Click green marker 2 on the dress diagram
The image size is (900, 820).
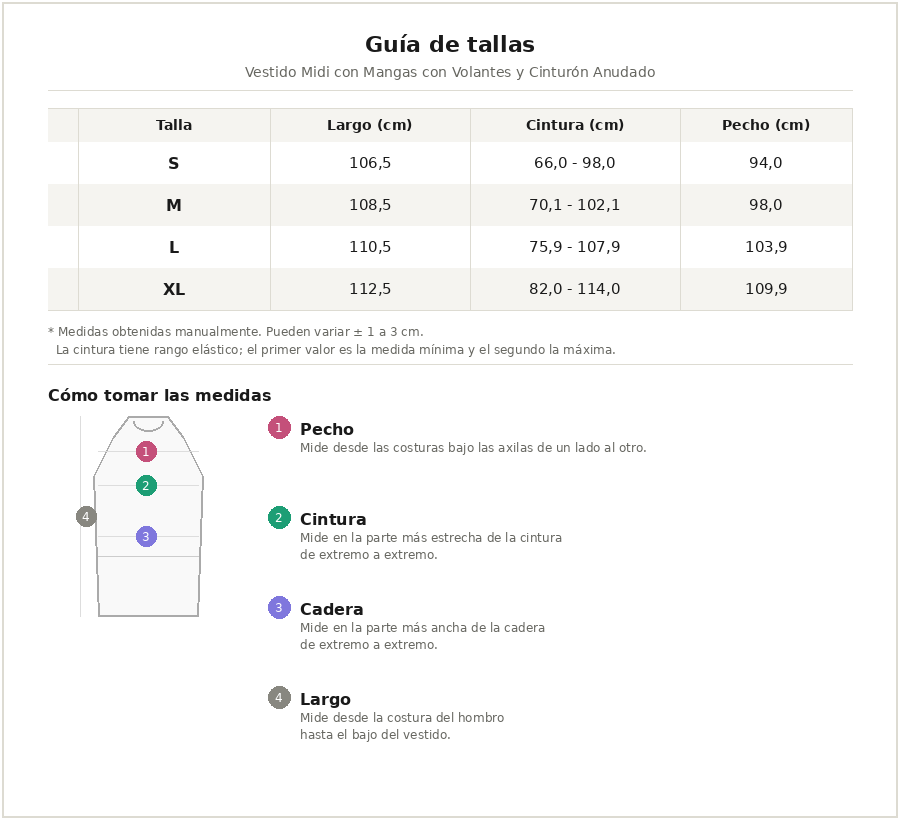146,486
